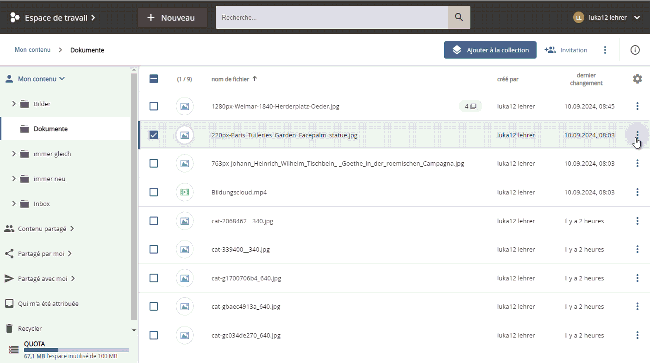Click the Dokumente breadcrumb label

pos(87,50)
